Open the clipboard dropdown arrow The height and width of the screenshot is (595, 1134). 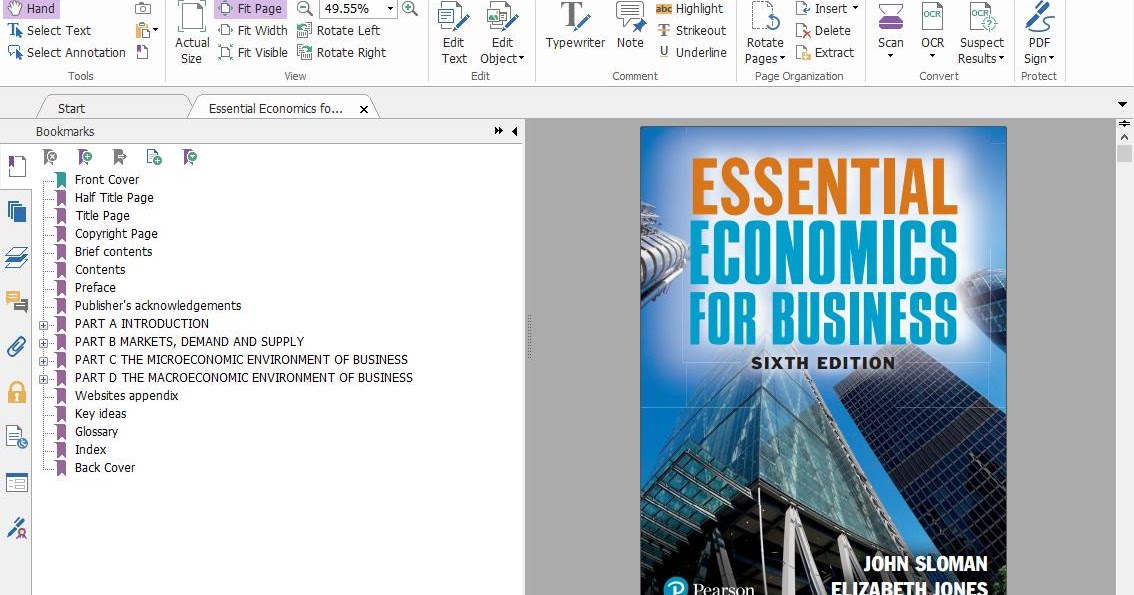click(155, 30)
